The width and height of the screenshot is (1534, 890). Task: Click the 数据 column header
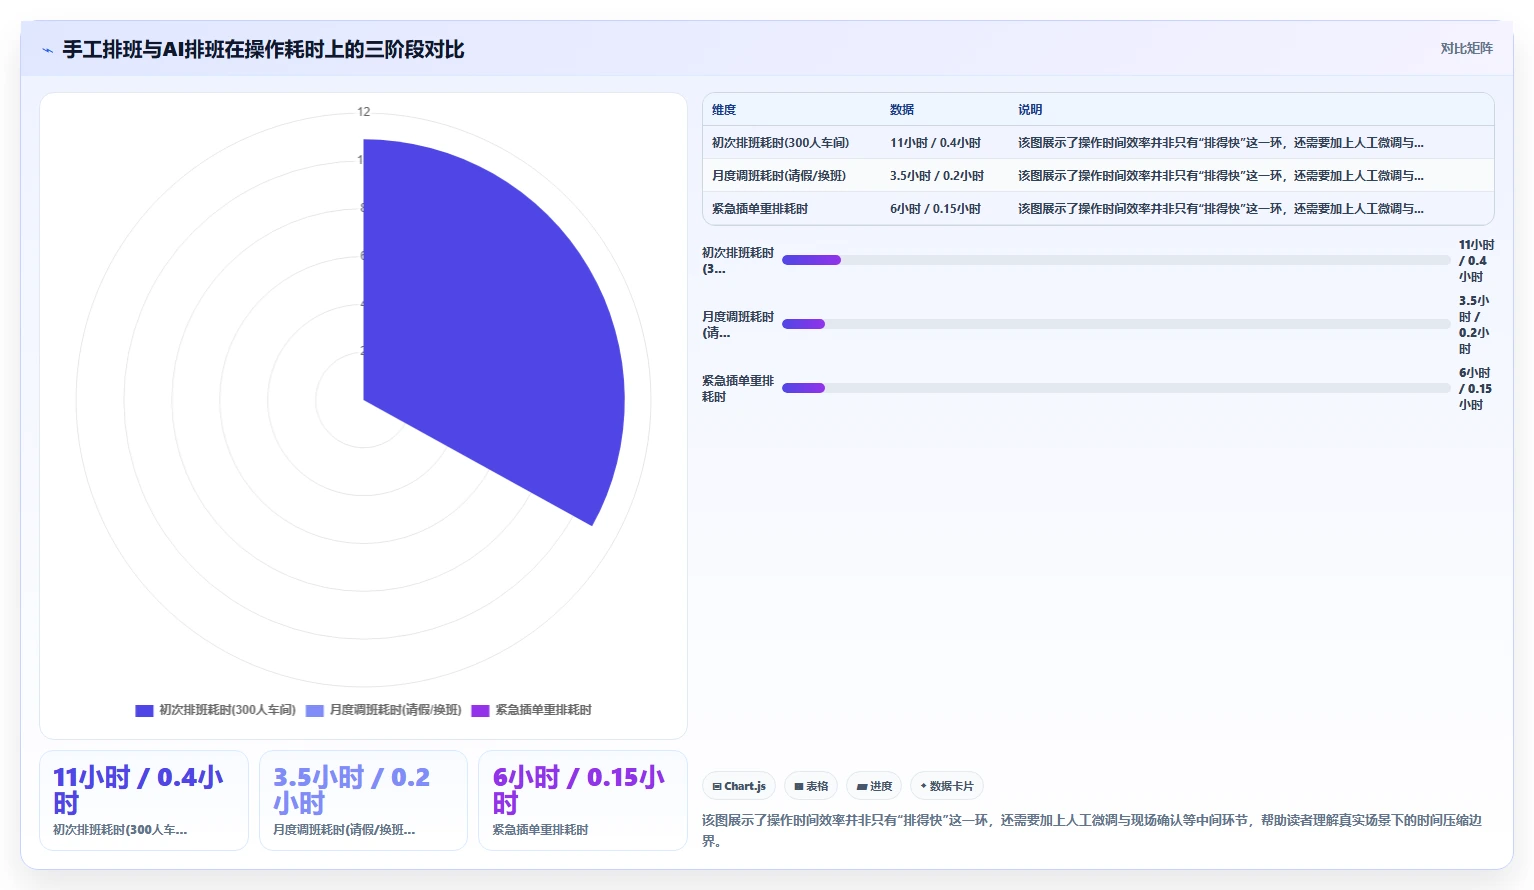click(x=902, y=110)
